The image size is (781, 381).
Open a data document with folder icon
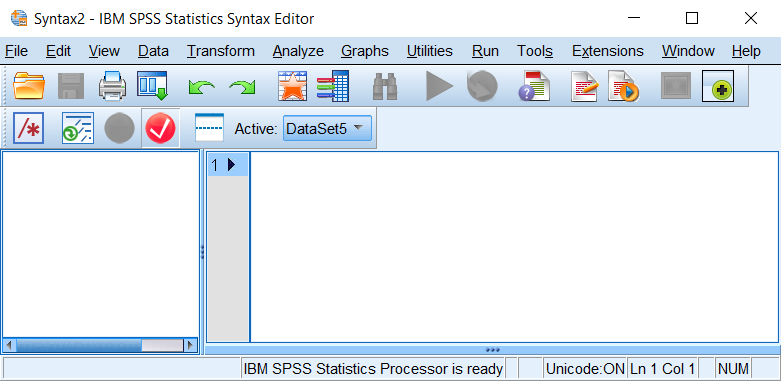28,86
